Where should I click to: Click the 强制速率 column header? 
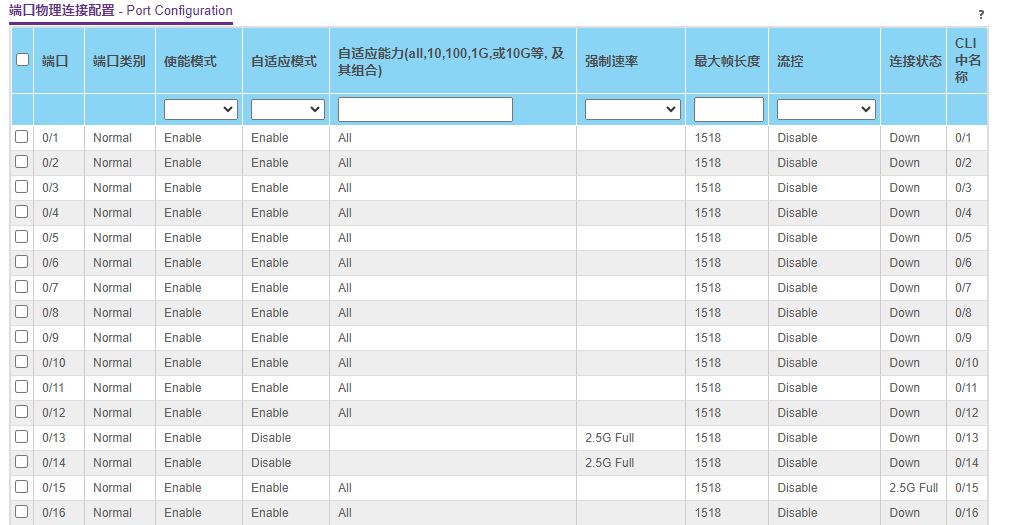click(x=612, y=61)
